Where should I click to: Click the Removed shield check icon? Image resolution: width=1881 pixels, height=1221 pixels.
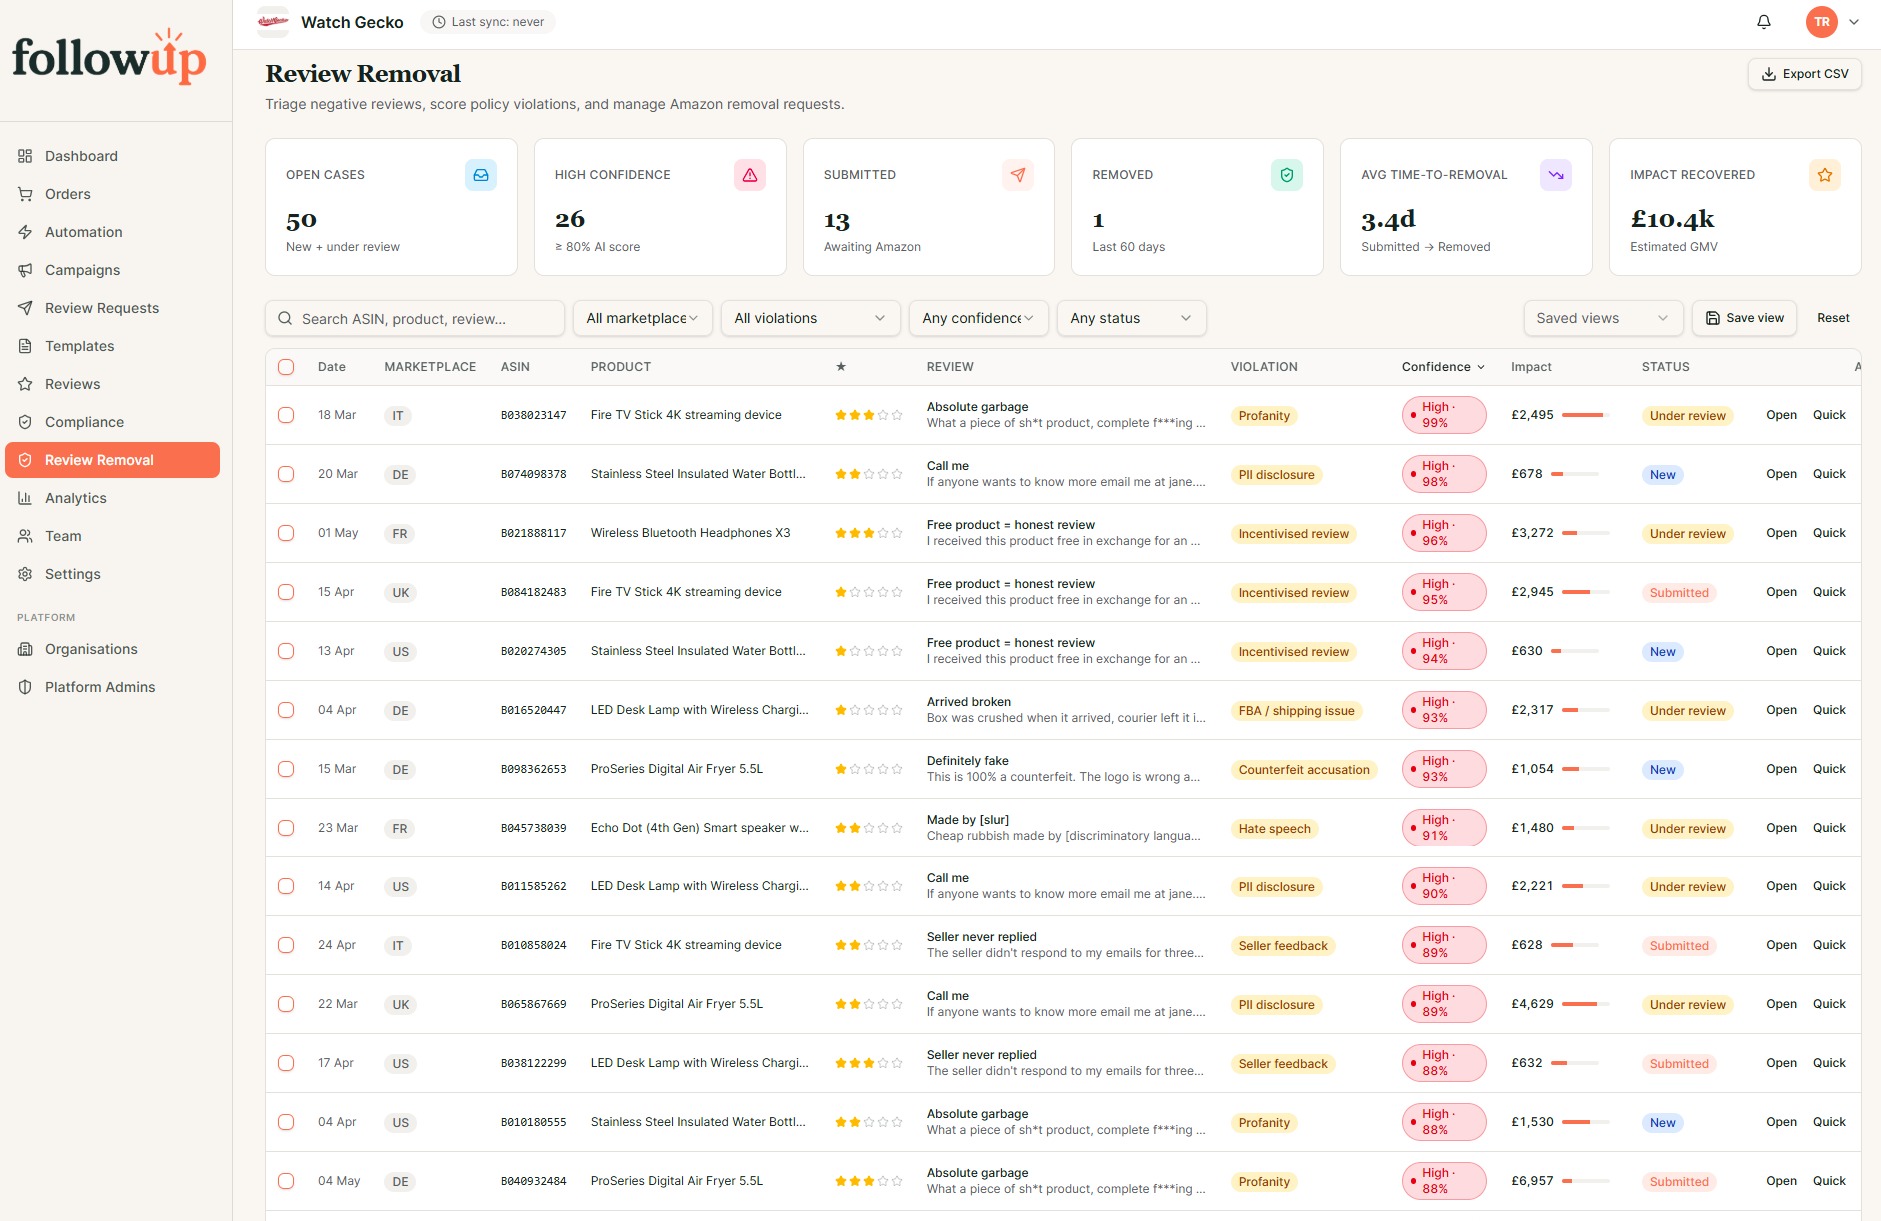(1287, 175)
